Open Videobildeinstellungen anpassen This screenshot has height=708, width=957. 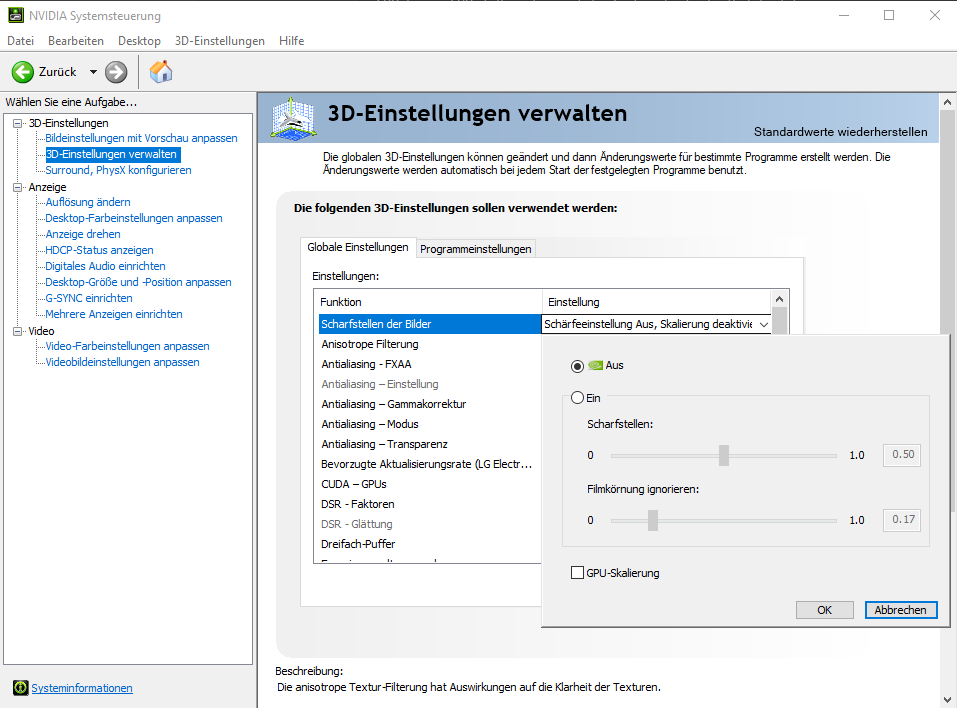point(123,362)
